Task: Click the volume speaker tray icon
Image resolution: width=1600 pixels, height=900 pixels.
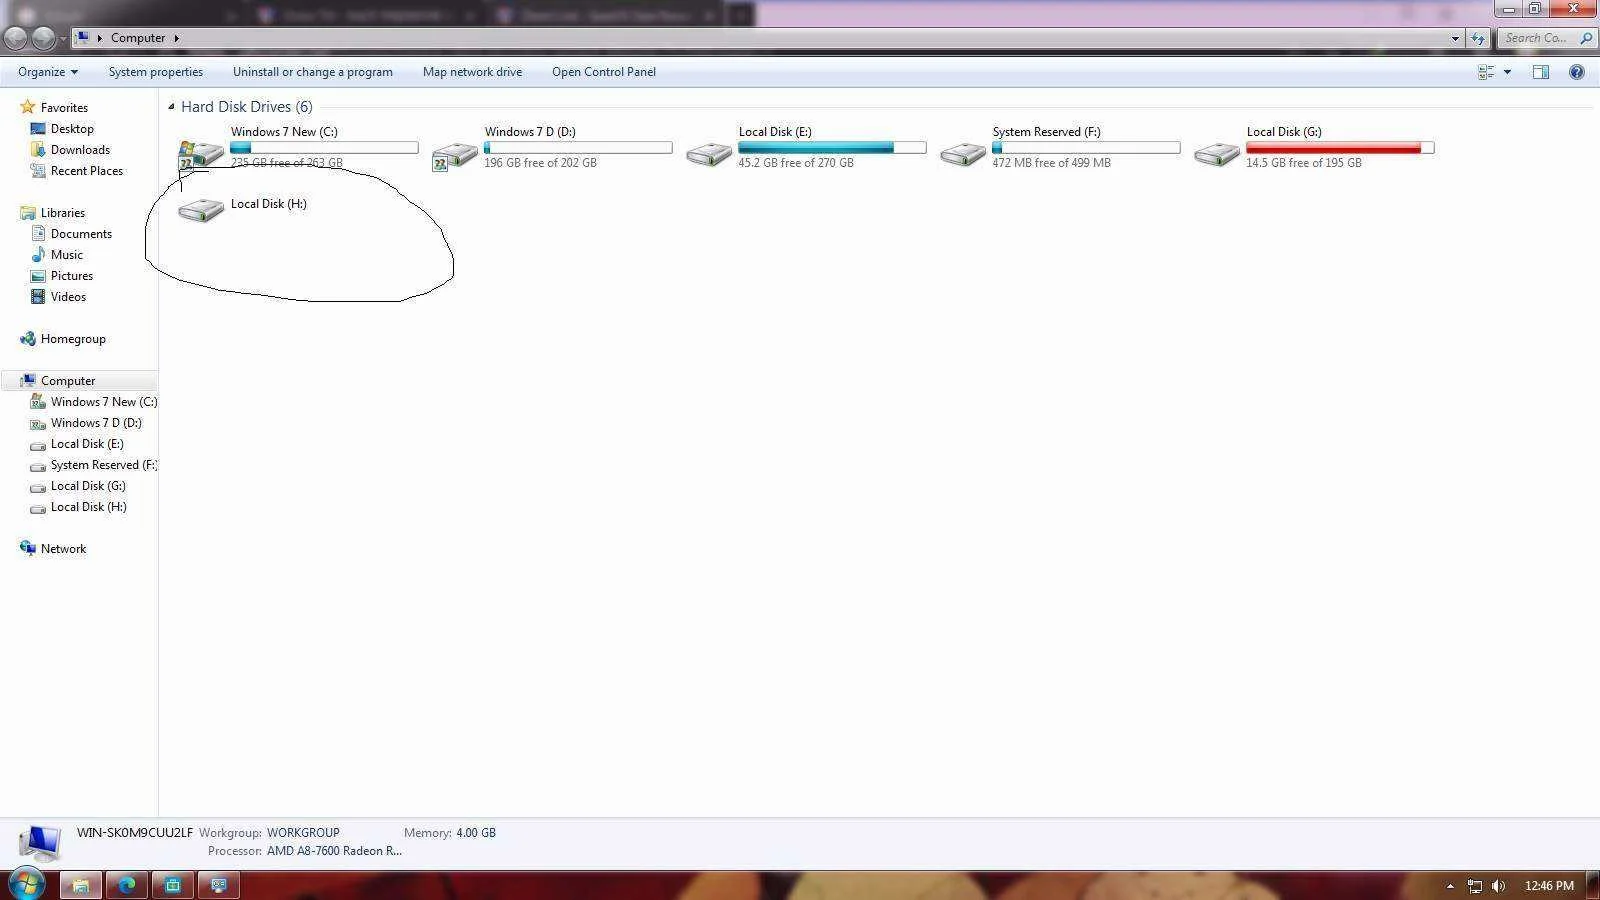Action: click(x=1498, y=886)
